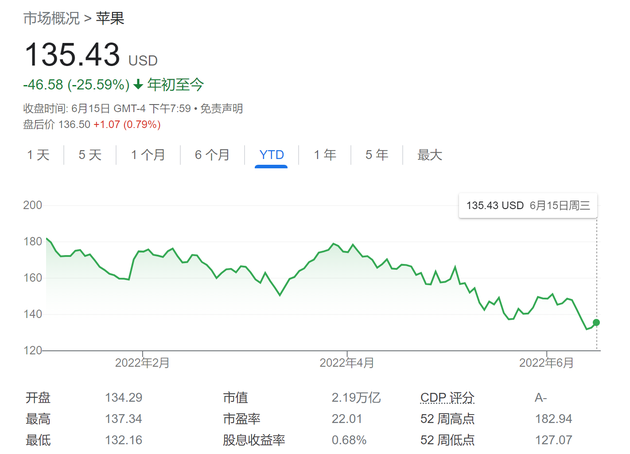This screenshot has width=630, height=454.
Task: Click the 120 y-axis label
Action: coord(33,350)
